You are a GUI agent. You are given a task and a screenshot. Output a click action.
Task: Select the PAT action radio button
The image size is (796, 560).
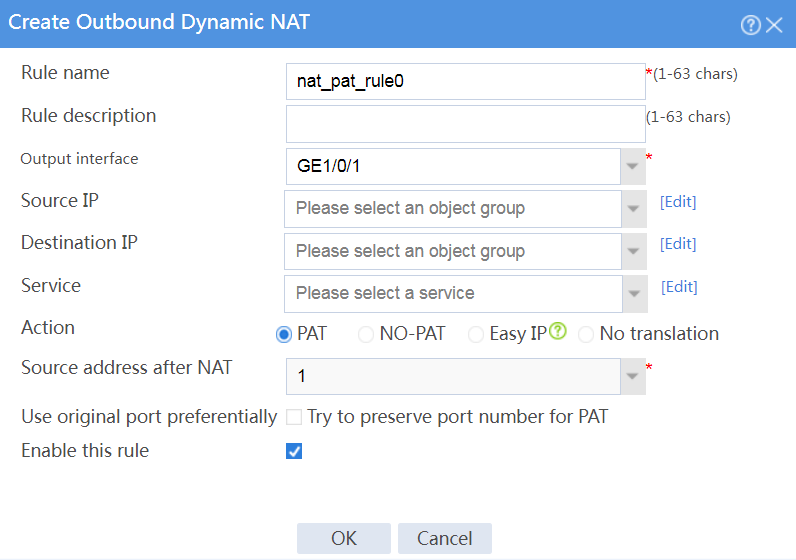(x=284, y=335)
